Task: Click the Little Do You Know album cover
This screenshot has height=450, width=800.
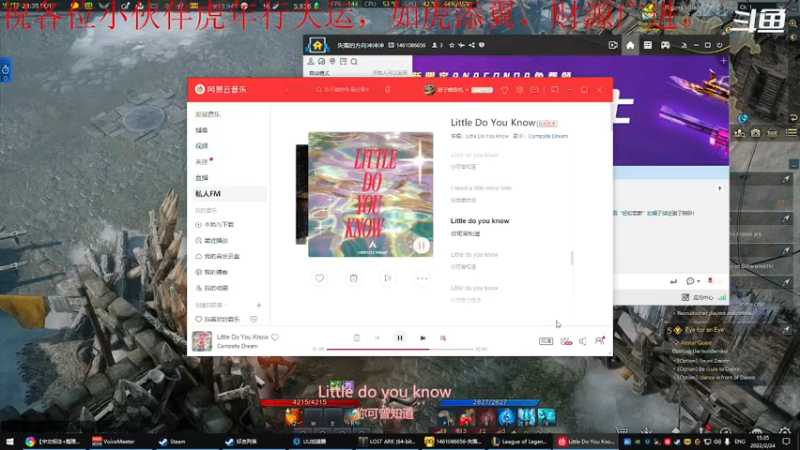Action: click(x=370, y=194)
